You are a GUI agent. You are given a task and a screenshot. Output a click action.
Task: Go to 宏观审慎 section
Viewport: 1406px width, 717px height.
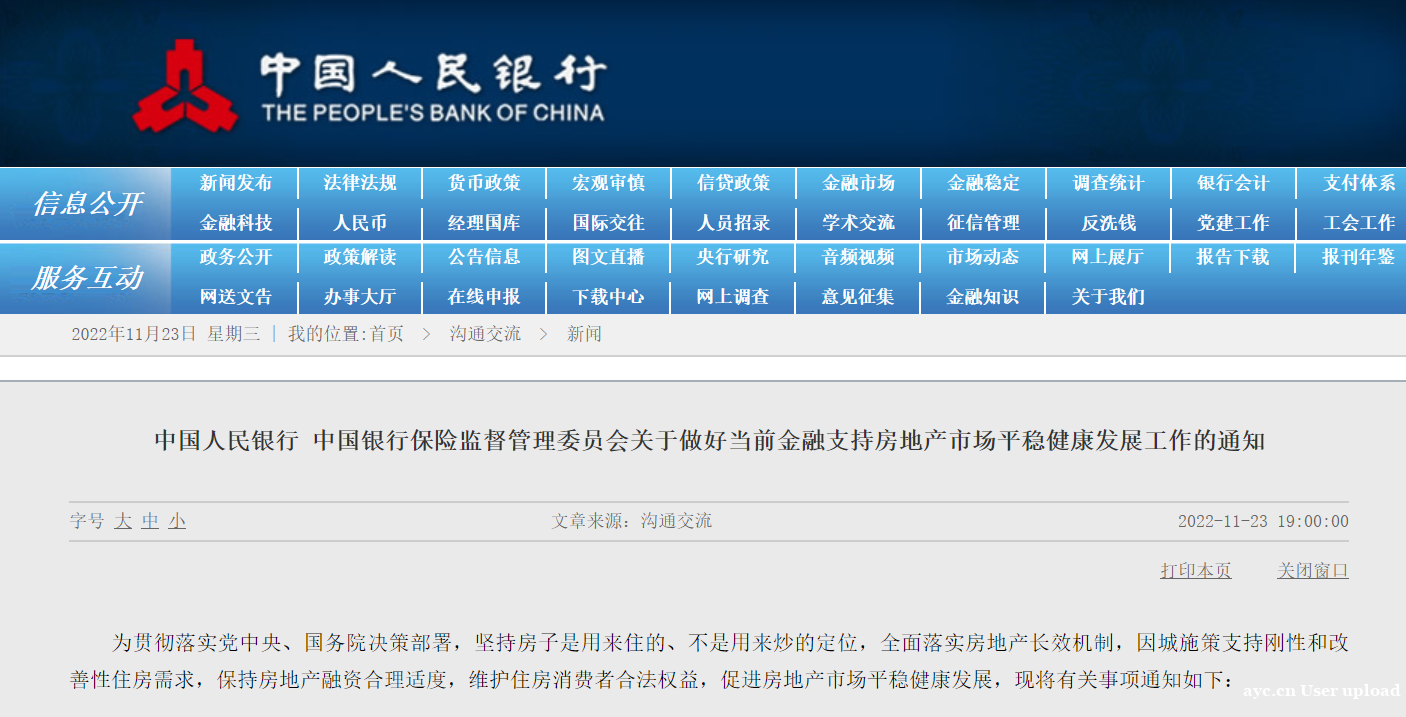point(609,183)
